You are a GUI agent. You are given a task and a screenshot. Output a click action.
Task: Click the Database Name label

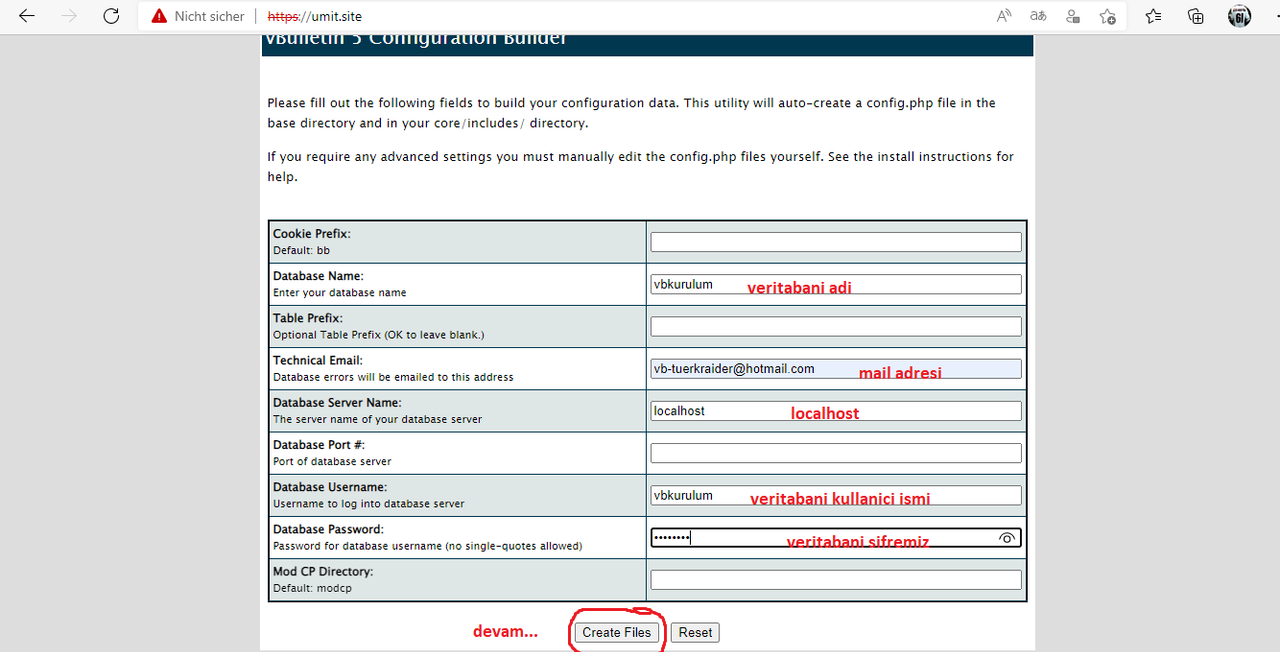[x=318, y=276]
